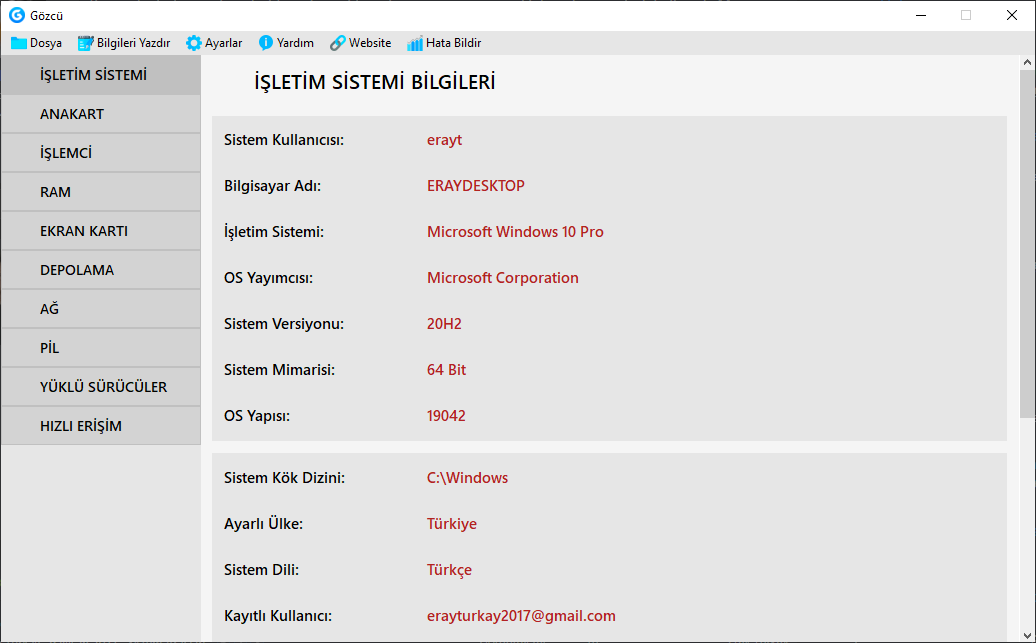Close the Gözcü window

1012,15
